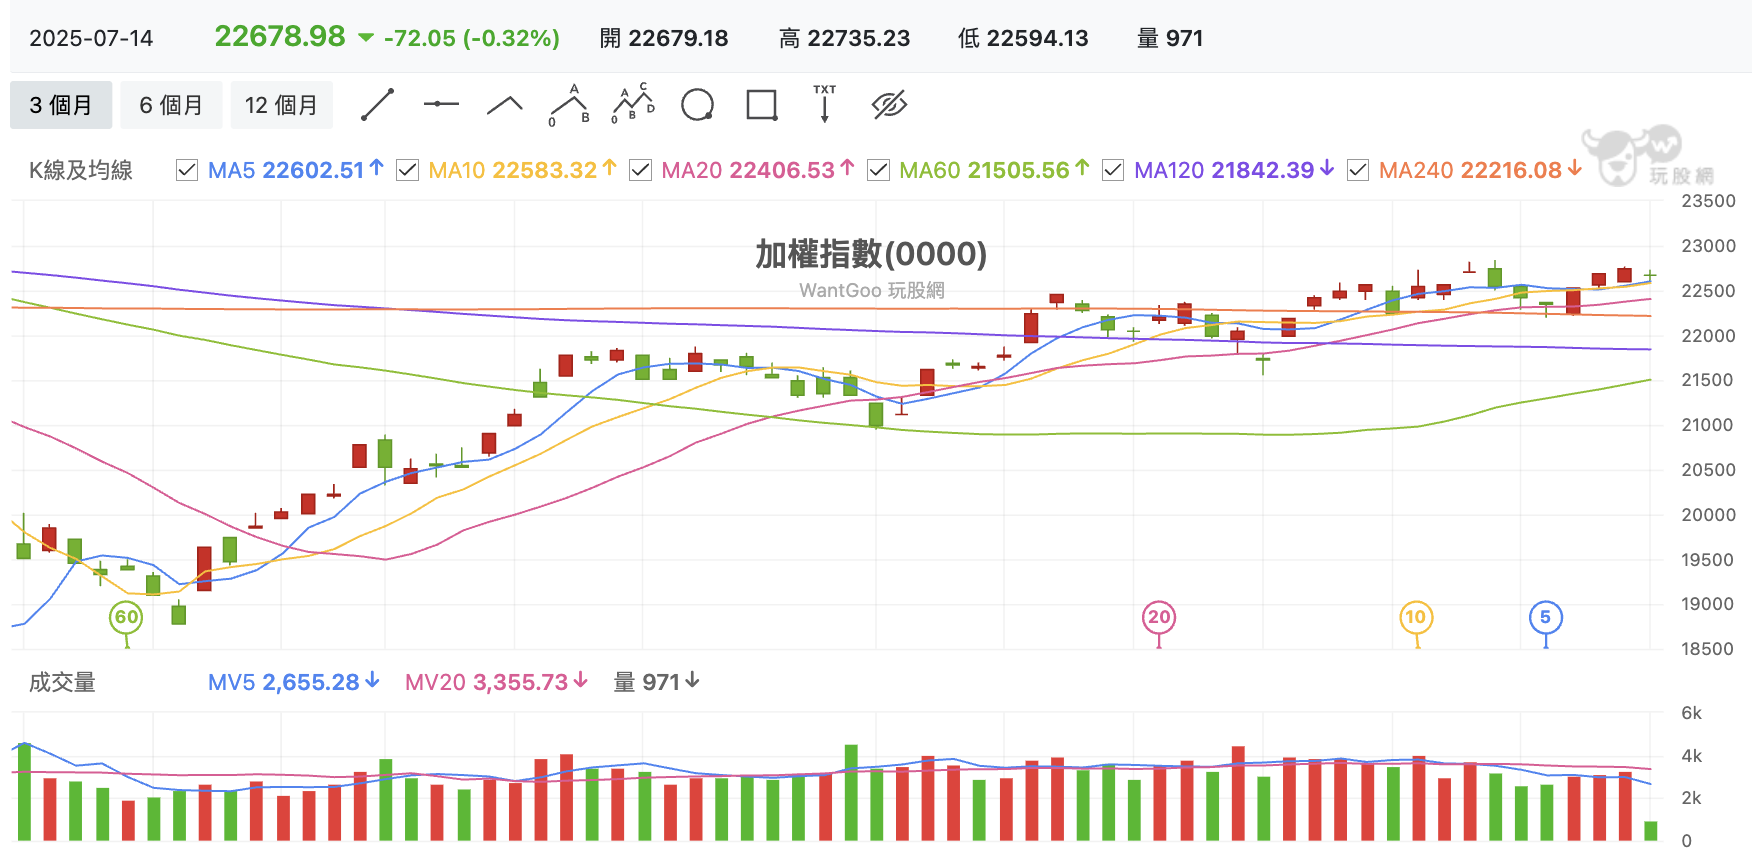Click the MA240 22216.08 label

(x=1470, y=170)
